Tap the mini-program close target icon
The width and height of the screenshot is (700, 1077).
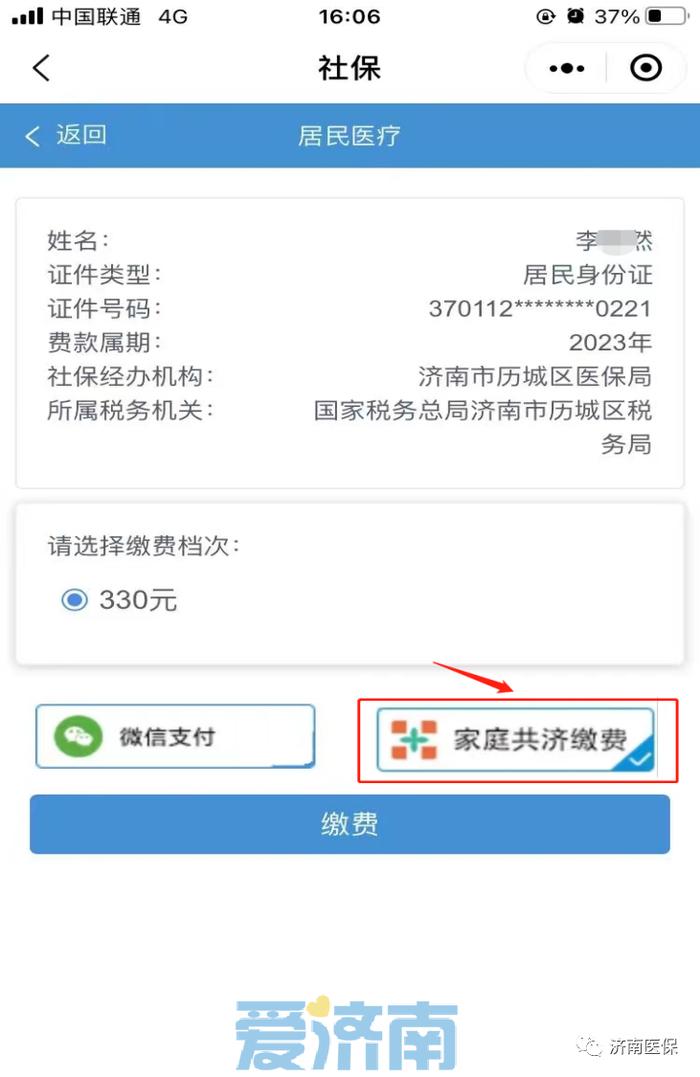pos(646,68)
